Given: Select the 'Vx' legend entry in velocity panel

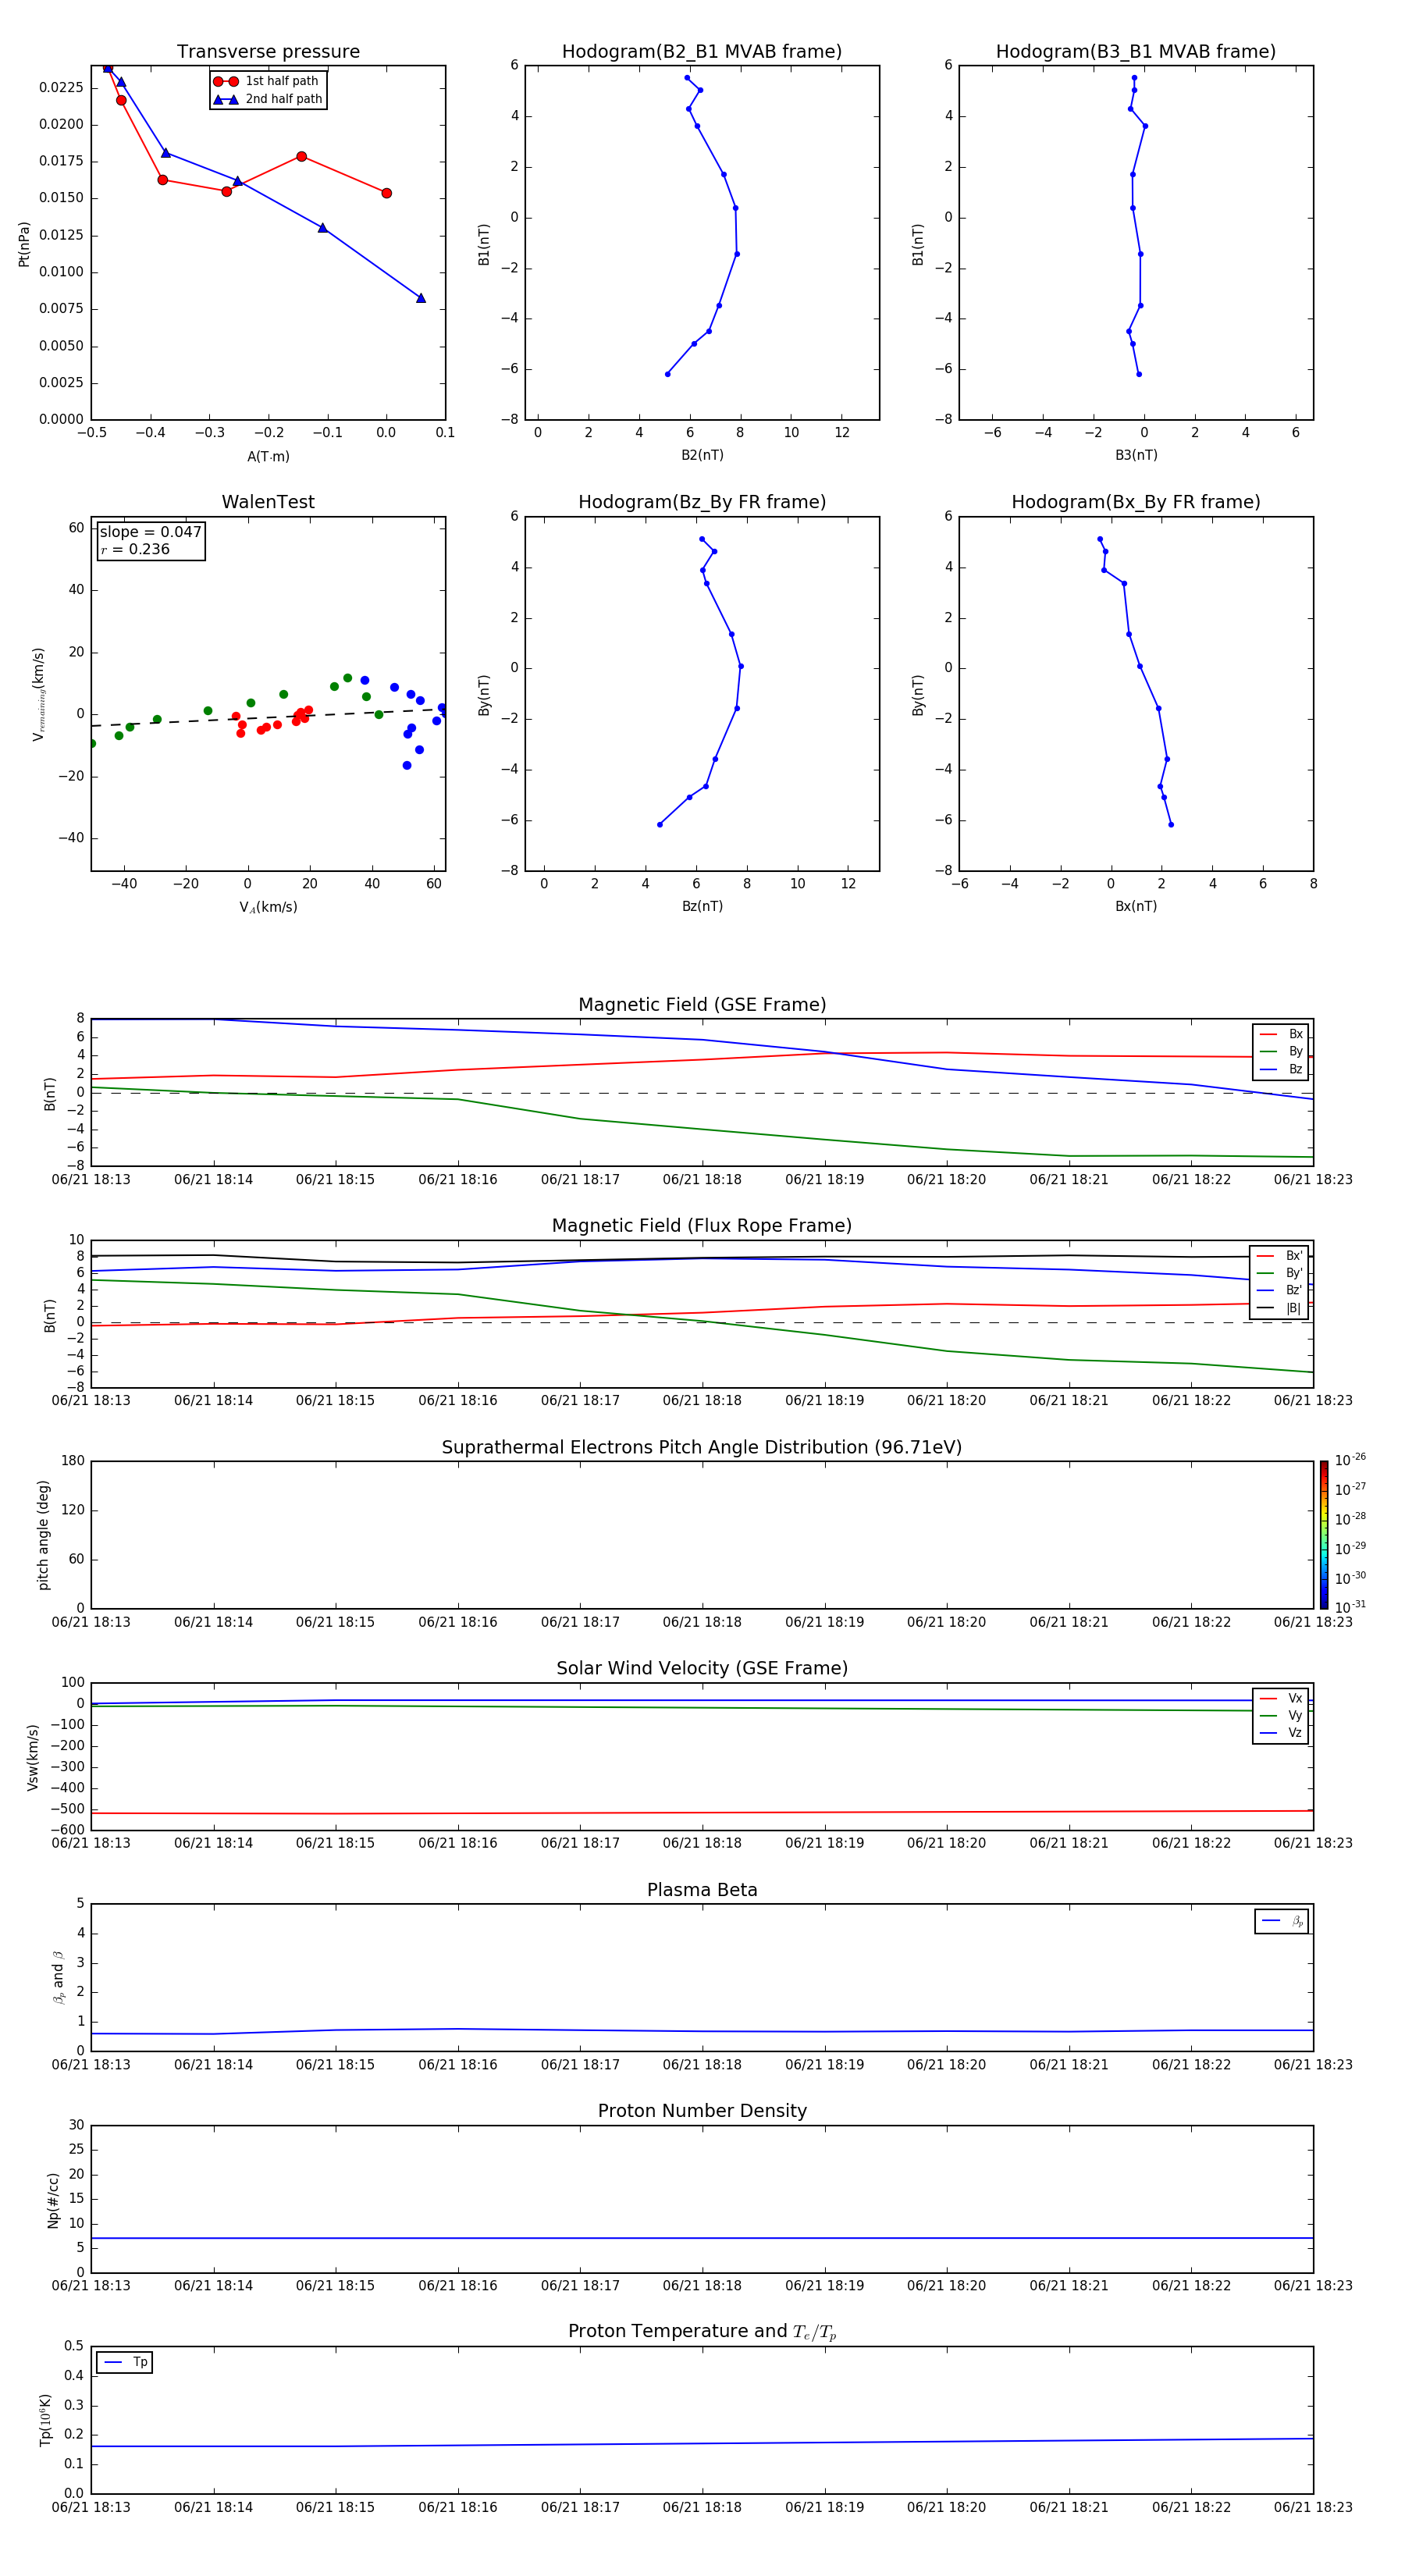Looking at the screenshot, I should click(x=1281, y=1699).
